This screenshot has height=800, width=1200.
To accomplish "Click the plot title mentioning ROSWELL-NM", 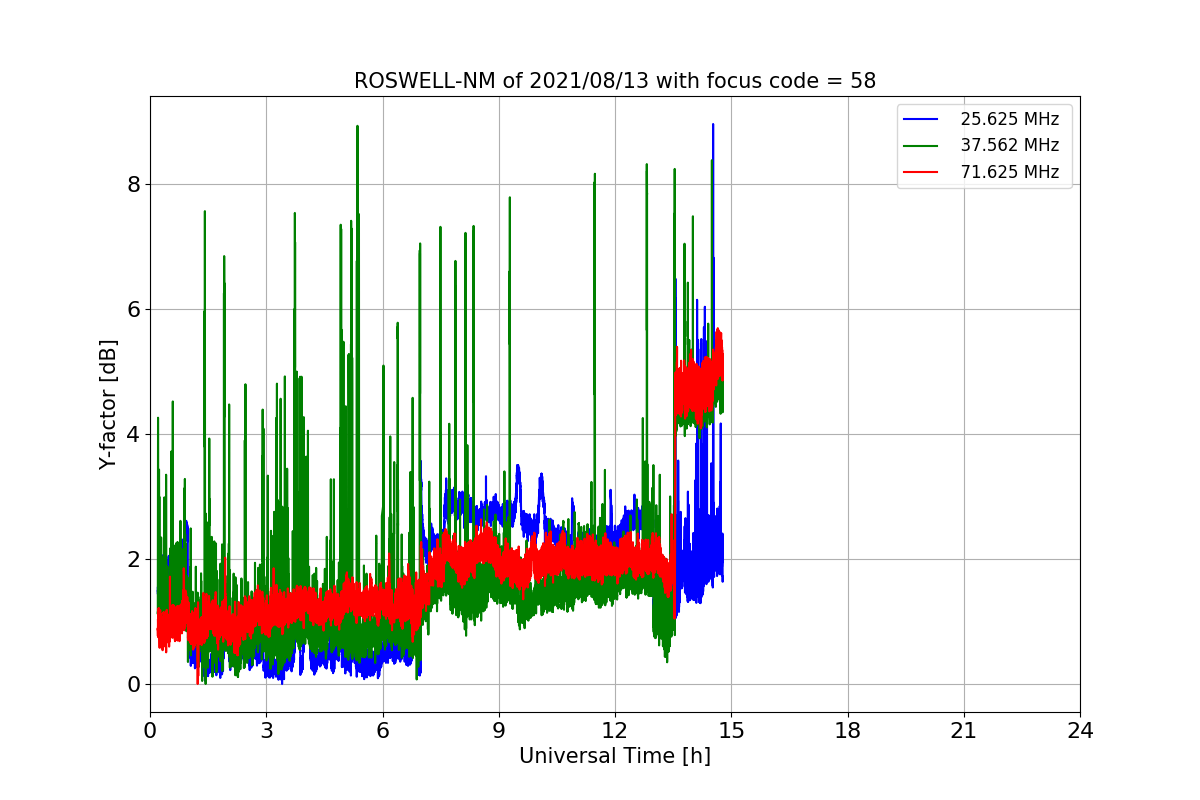I will [x=615, y=81].
